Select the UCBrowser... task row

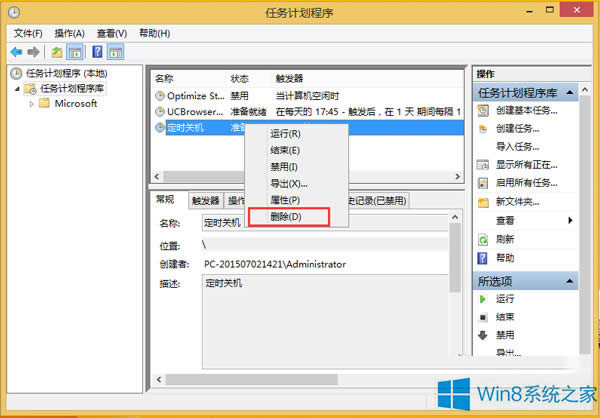pyautogui.click(x=308, y=112)
